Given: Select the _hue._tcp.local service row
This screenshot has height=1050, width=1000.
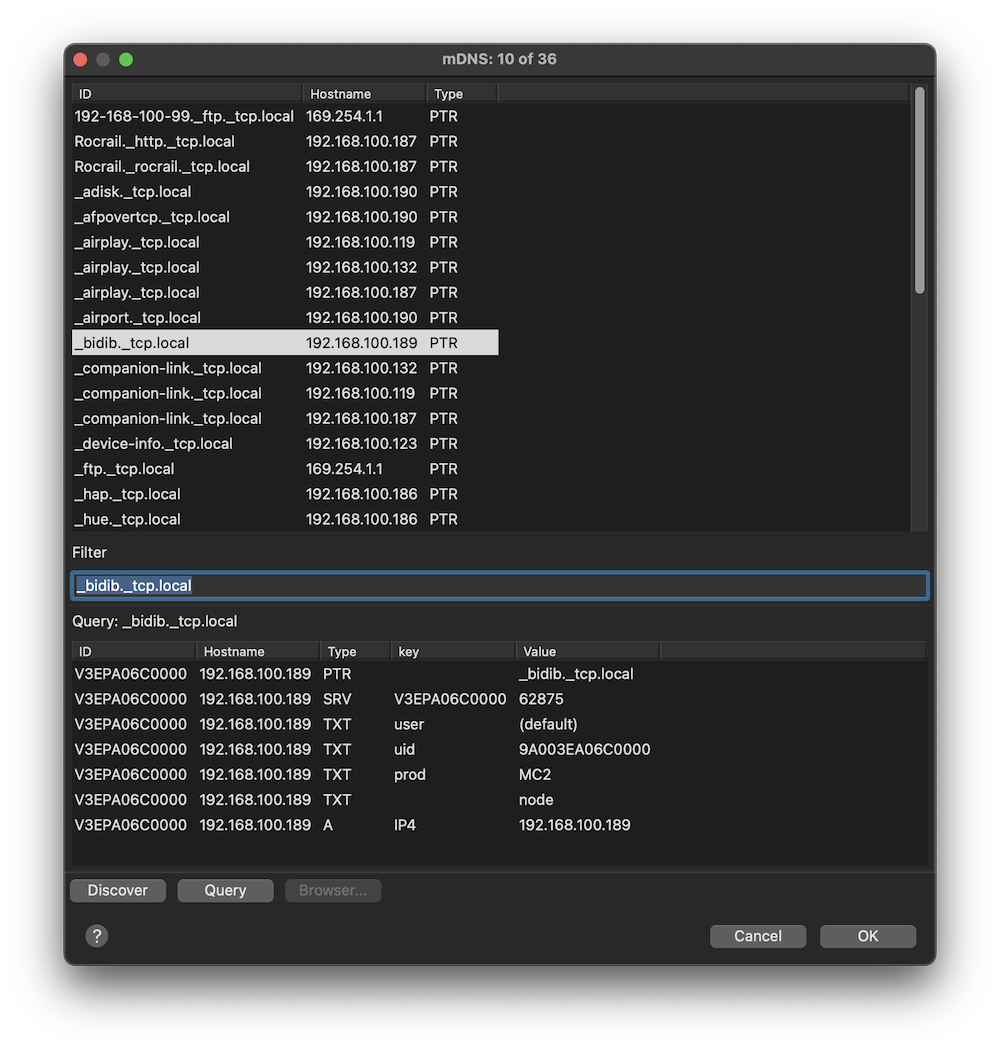Looking at the screenshot, I should coord(128,519).
